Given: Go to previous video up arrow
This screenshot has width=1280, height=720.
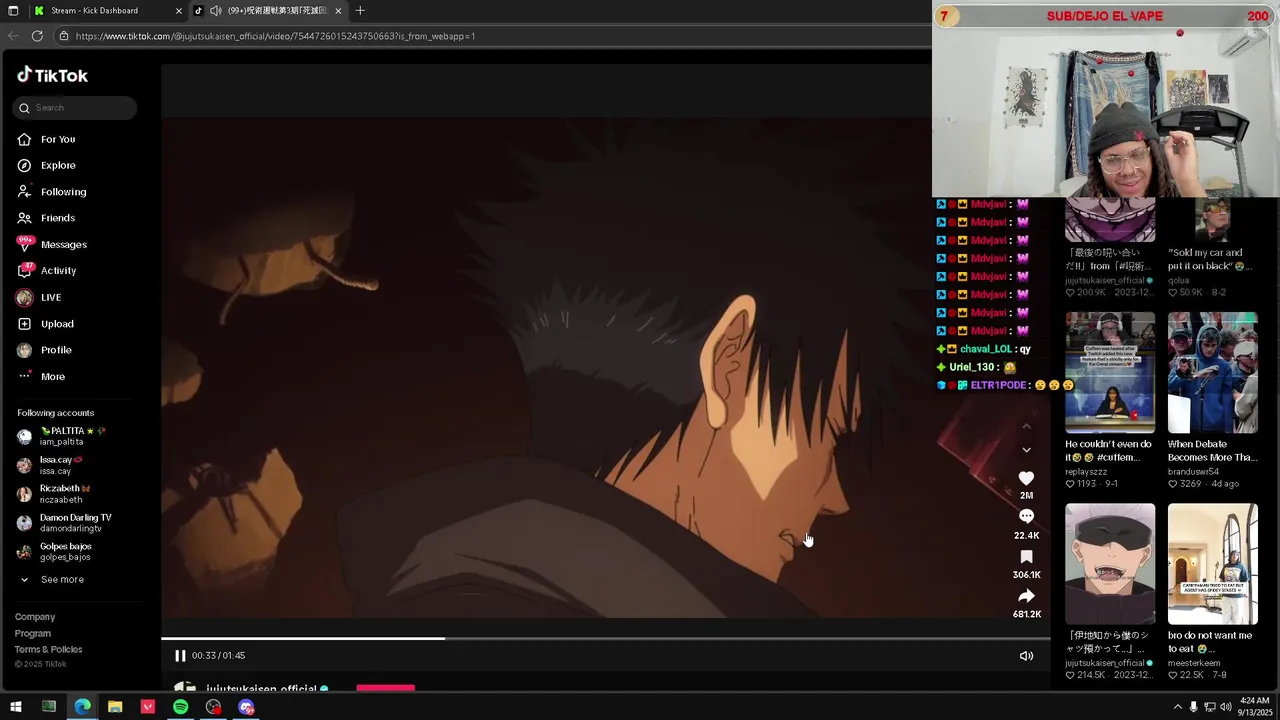Looking at the screenshot, I should (1026, 427).
